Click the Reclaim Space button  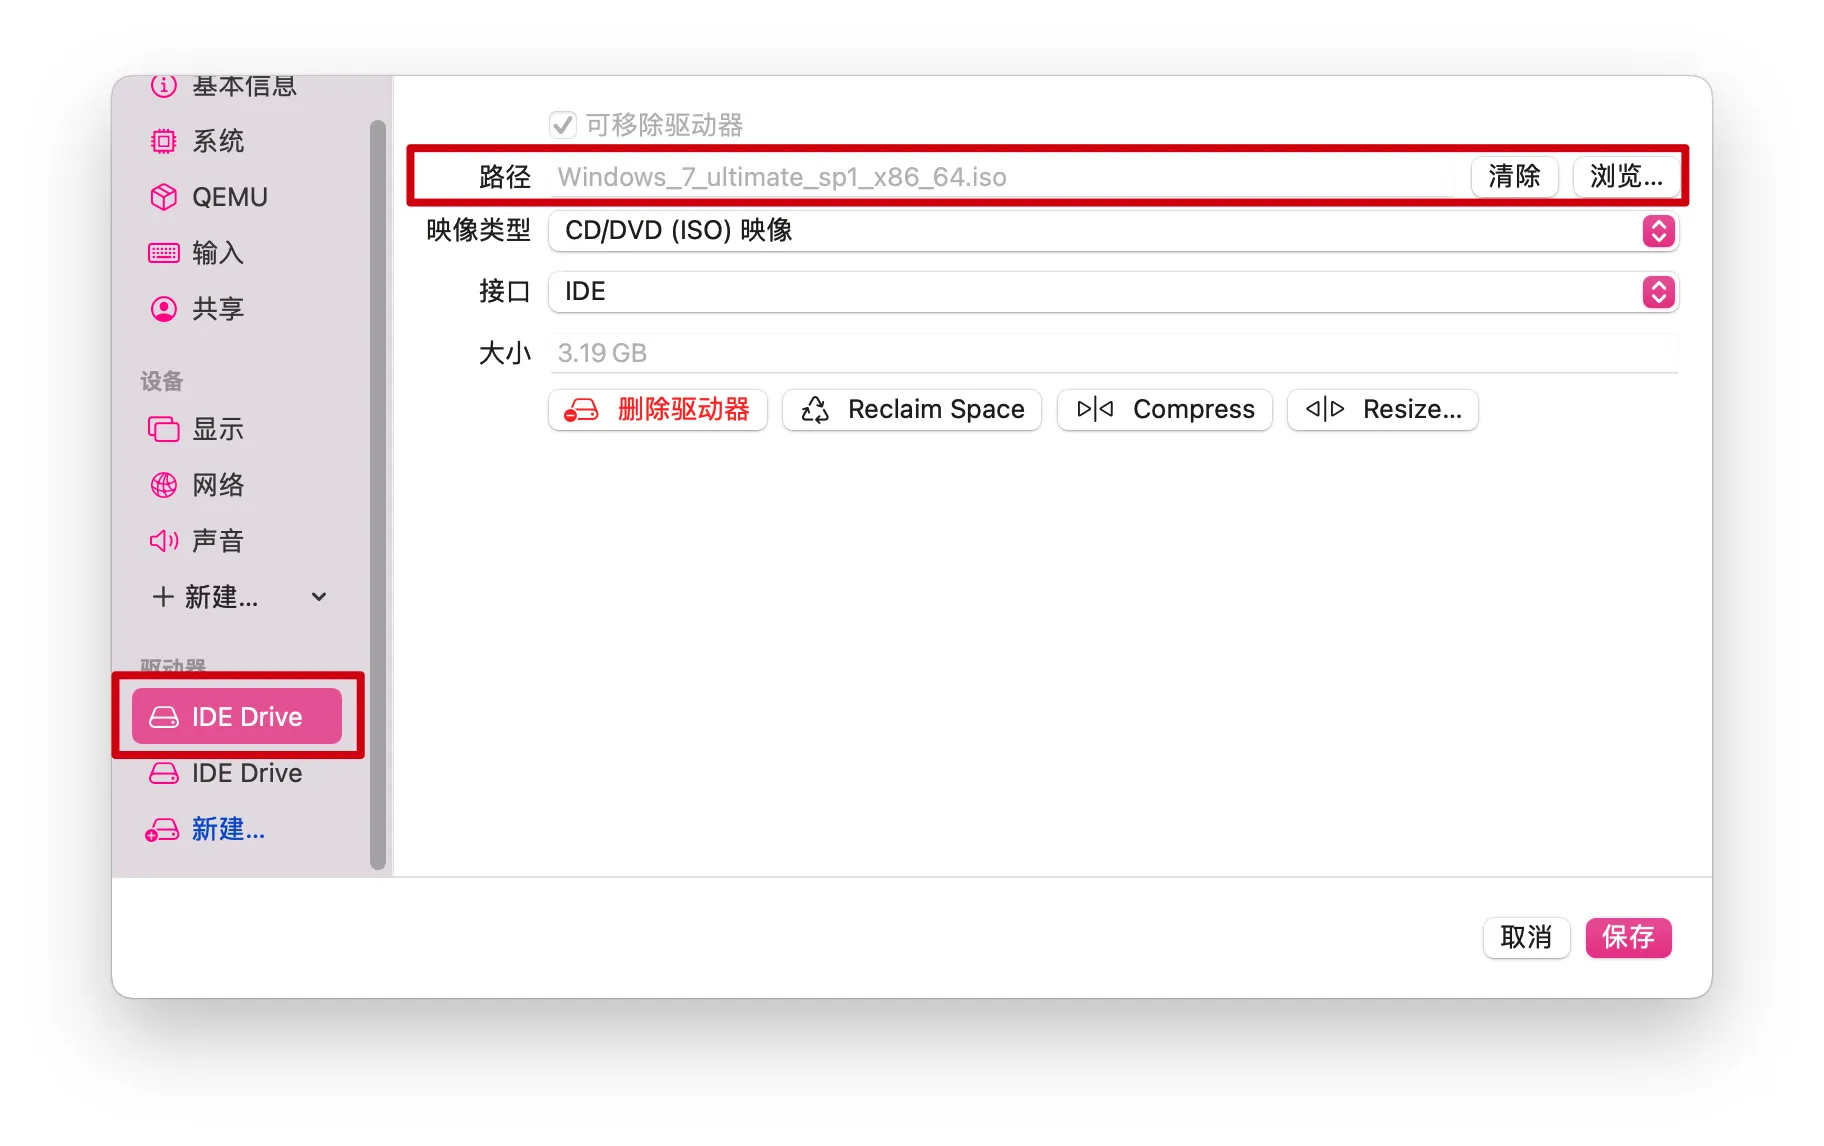click(x=912, y=410)
